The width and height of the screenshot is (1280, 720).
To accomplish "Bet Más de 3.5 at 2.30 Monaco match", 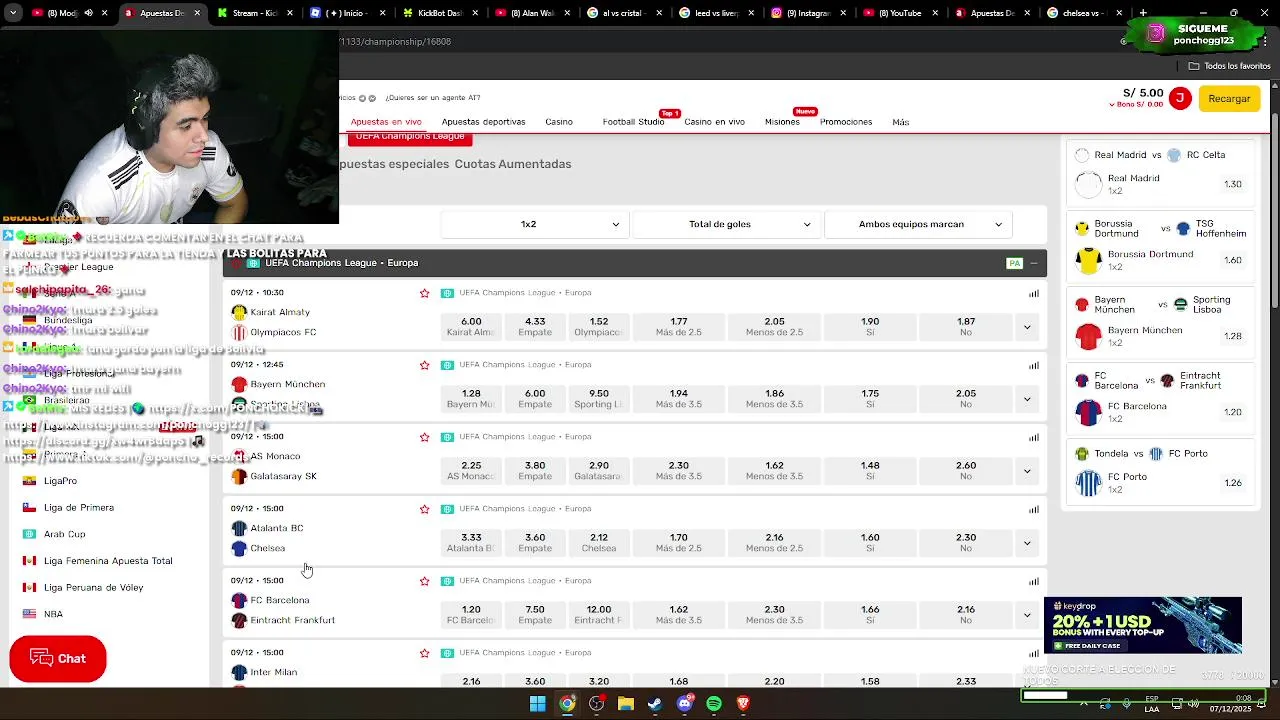I will [x=679, y=471].
